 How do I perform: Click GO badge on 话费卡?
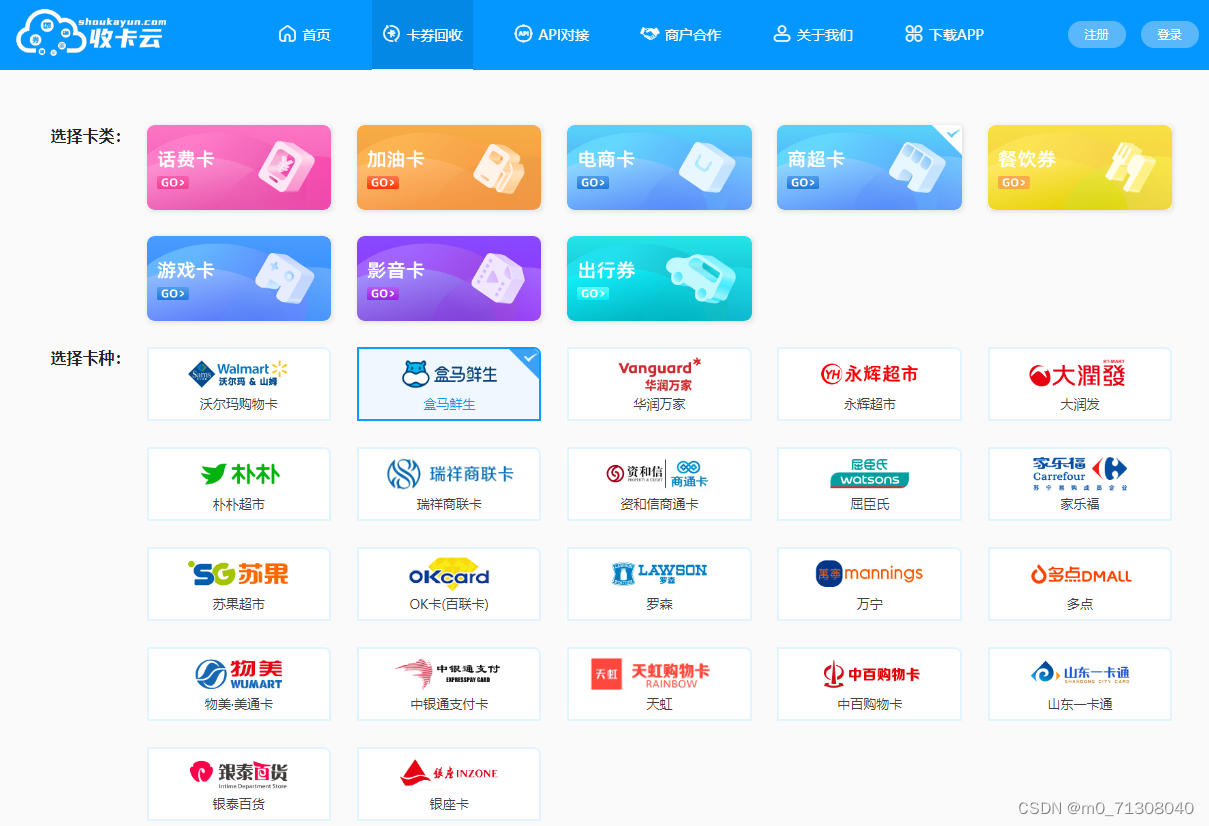pos(172,183)
